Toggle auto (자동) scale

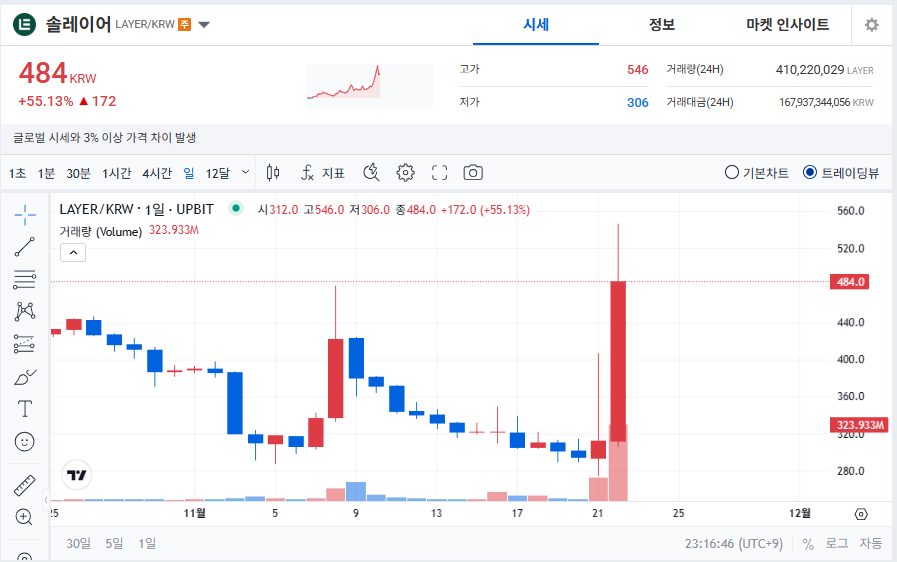coord(871,544)
